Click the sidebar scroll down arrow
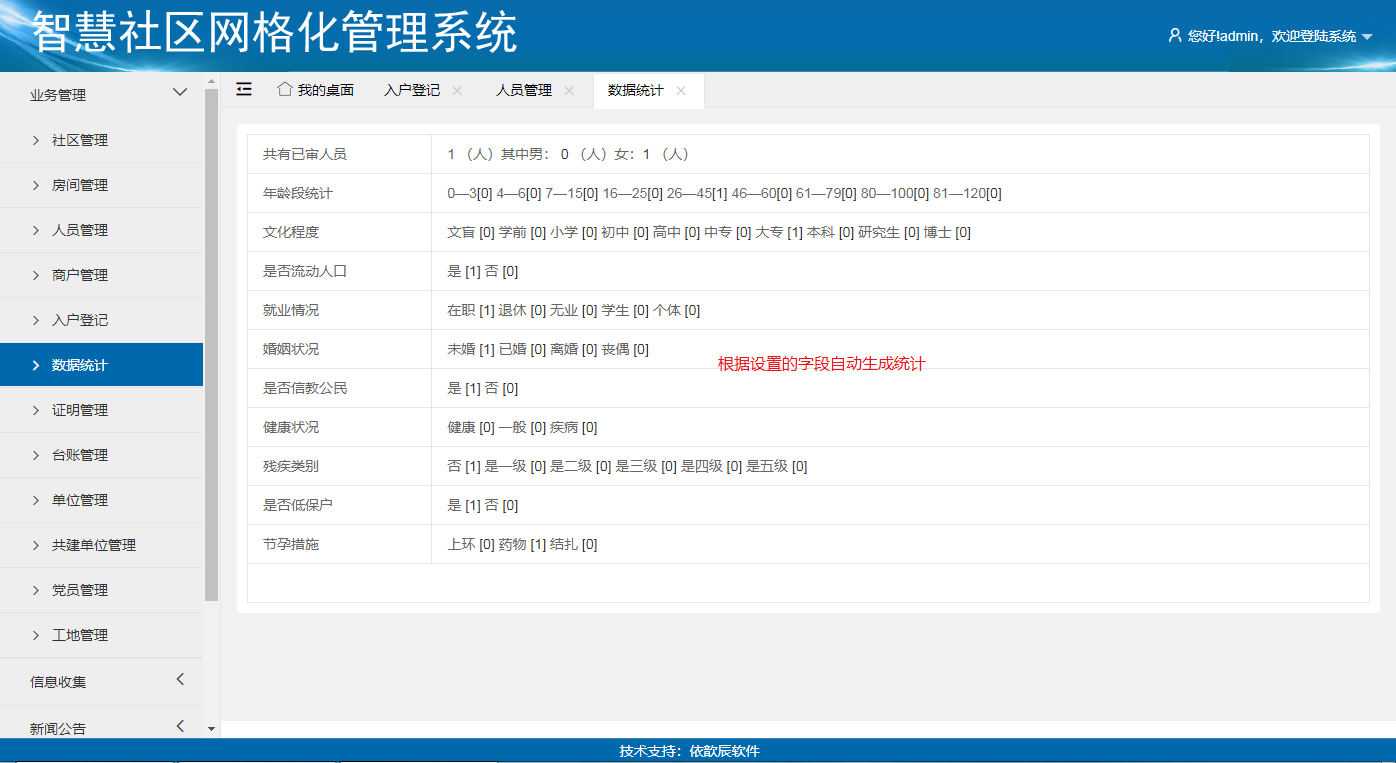The height and width of the screenshot is (763, 1396). tap(211, 729)
